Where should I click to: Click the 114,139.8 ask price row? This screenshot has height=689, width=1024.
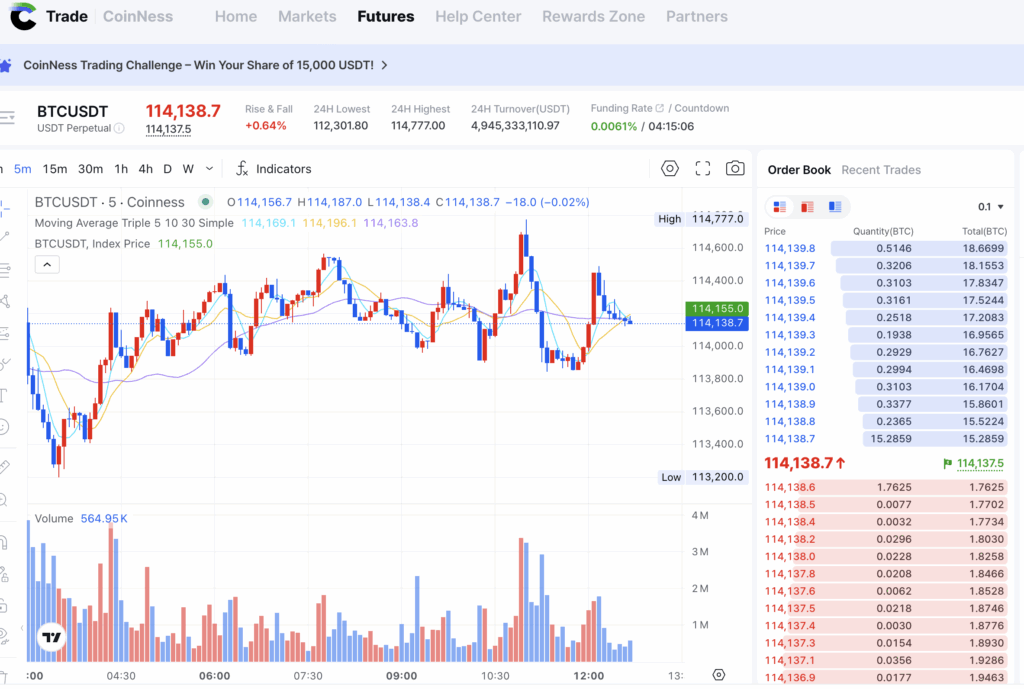coord(885,248)
